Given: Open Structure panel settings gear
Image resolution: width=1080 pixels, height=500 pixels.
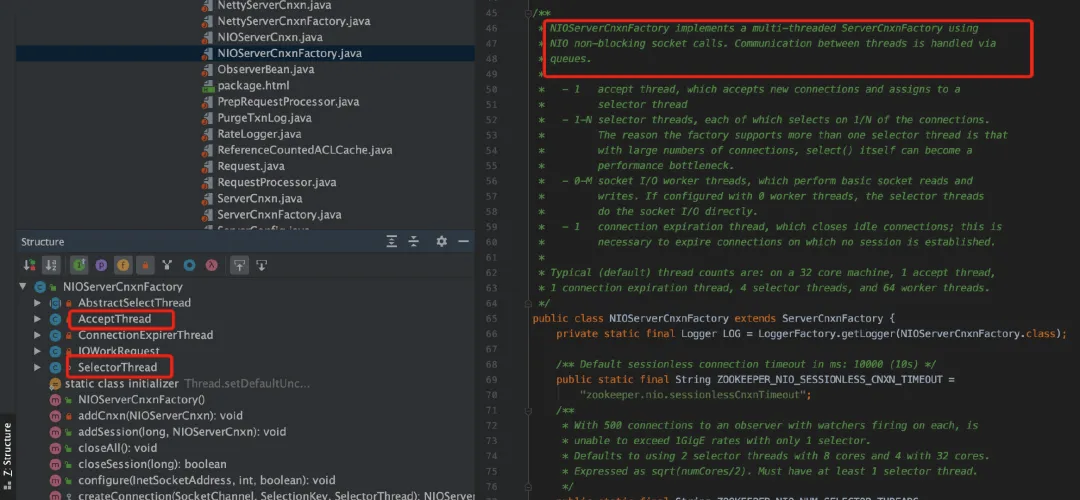Looking at the screenshot, I should tap(442, 242).
